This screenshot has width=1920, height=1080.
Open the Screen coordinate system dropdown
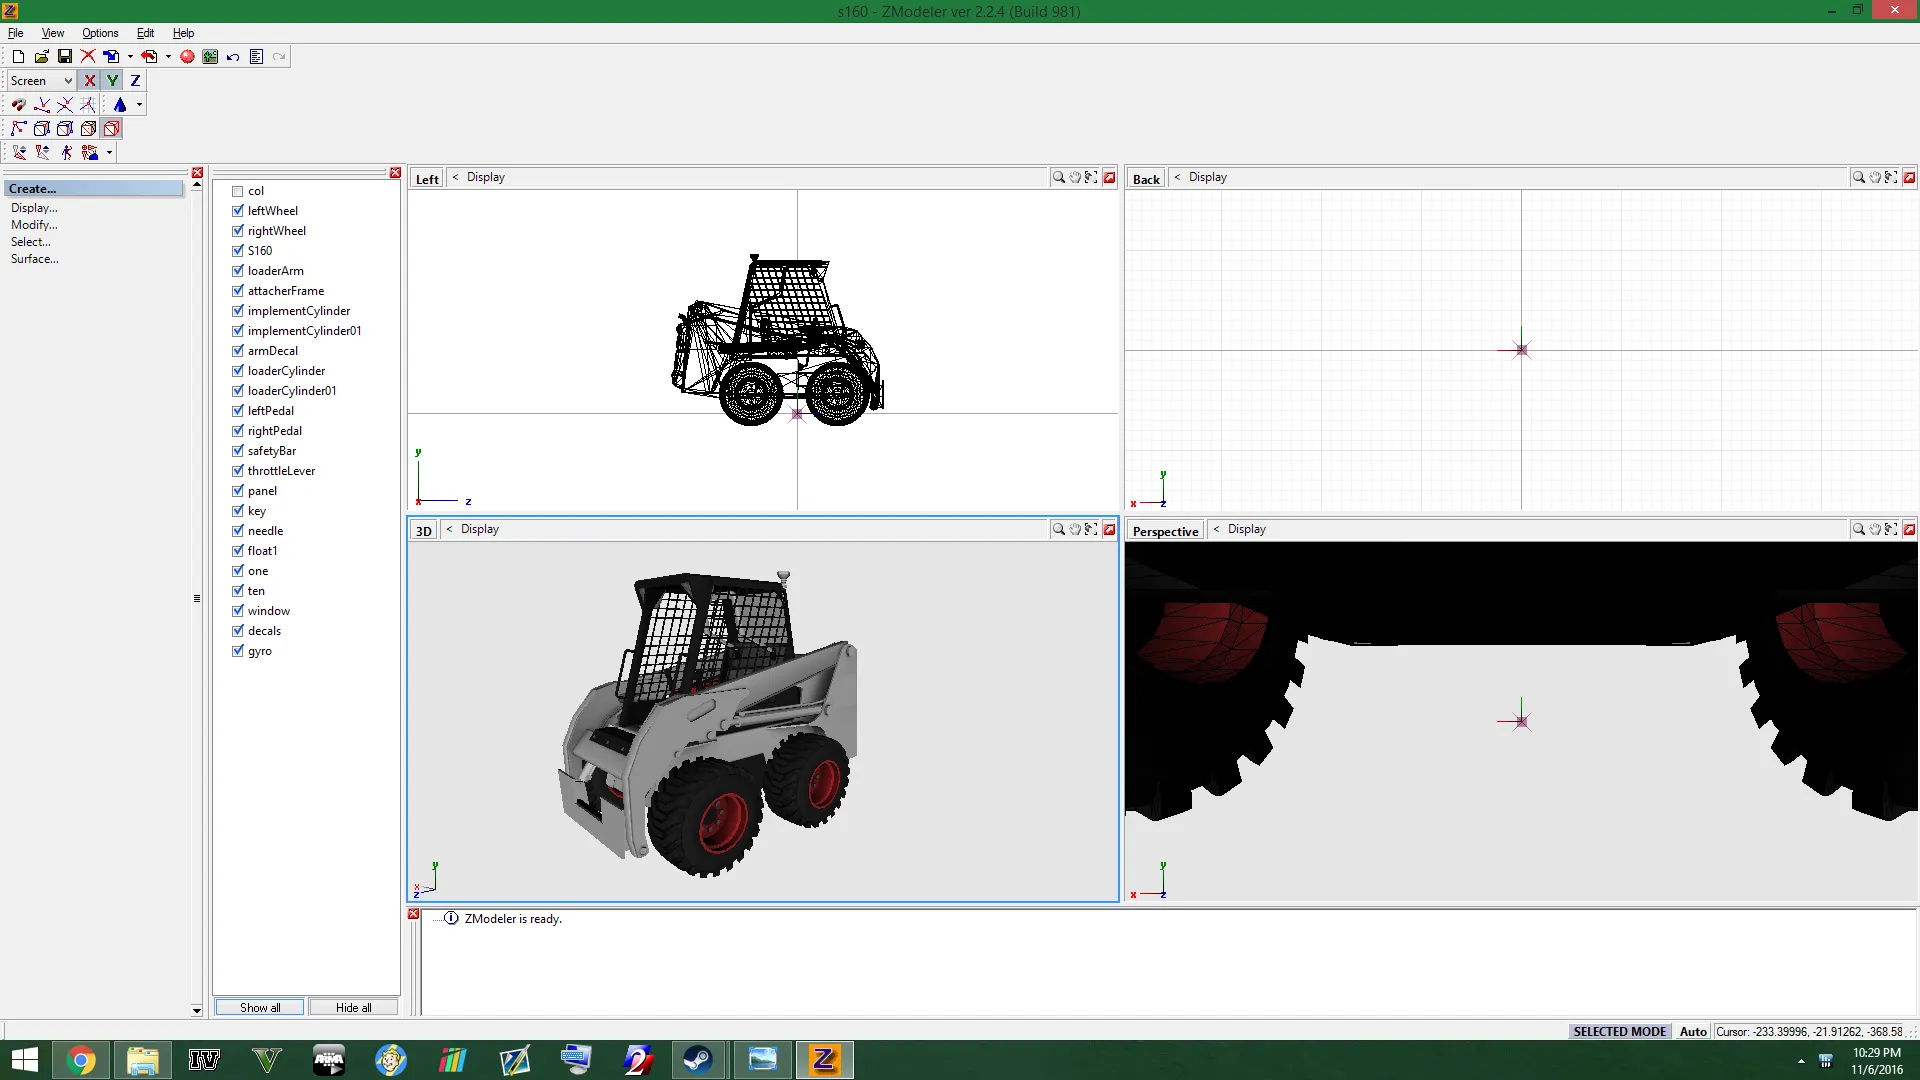pos(41,81)
